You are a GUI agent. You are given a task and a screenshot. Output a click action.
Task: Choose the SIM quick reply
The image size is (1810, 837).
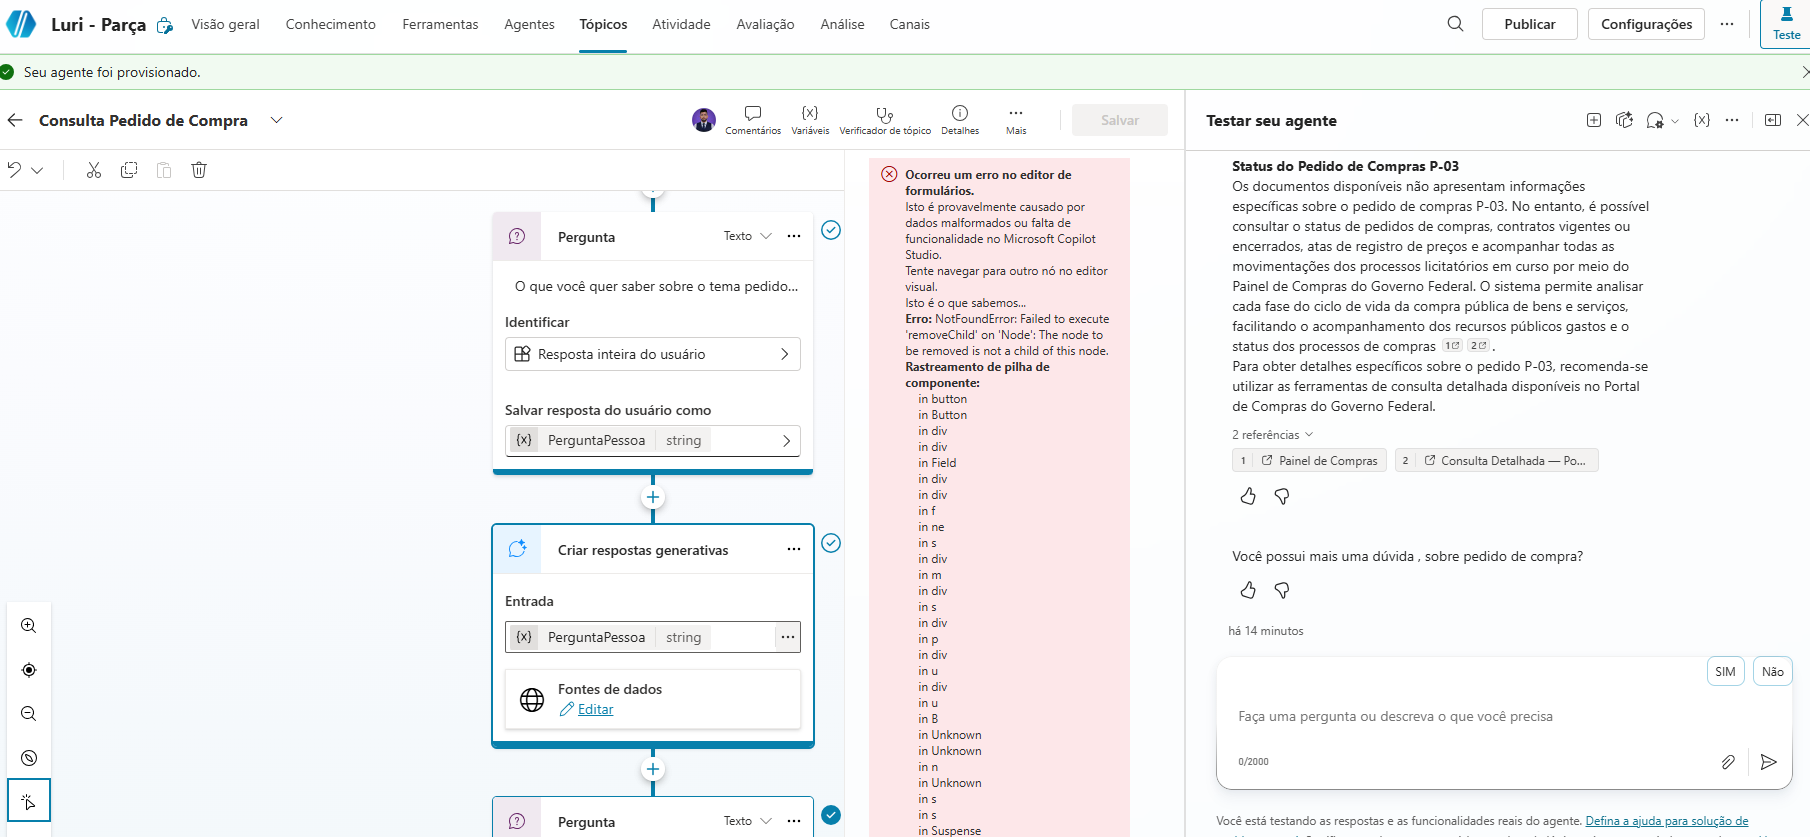[x=1725, y=672]
